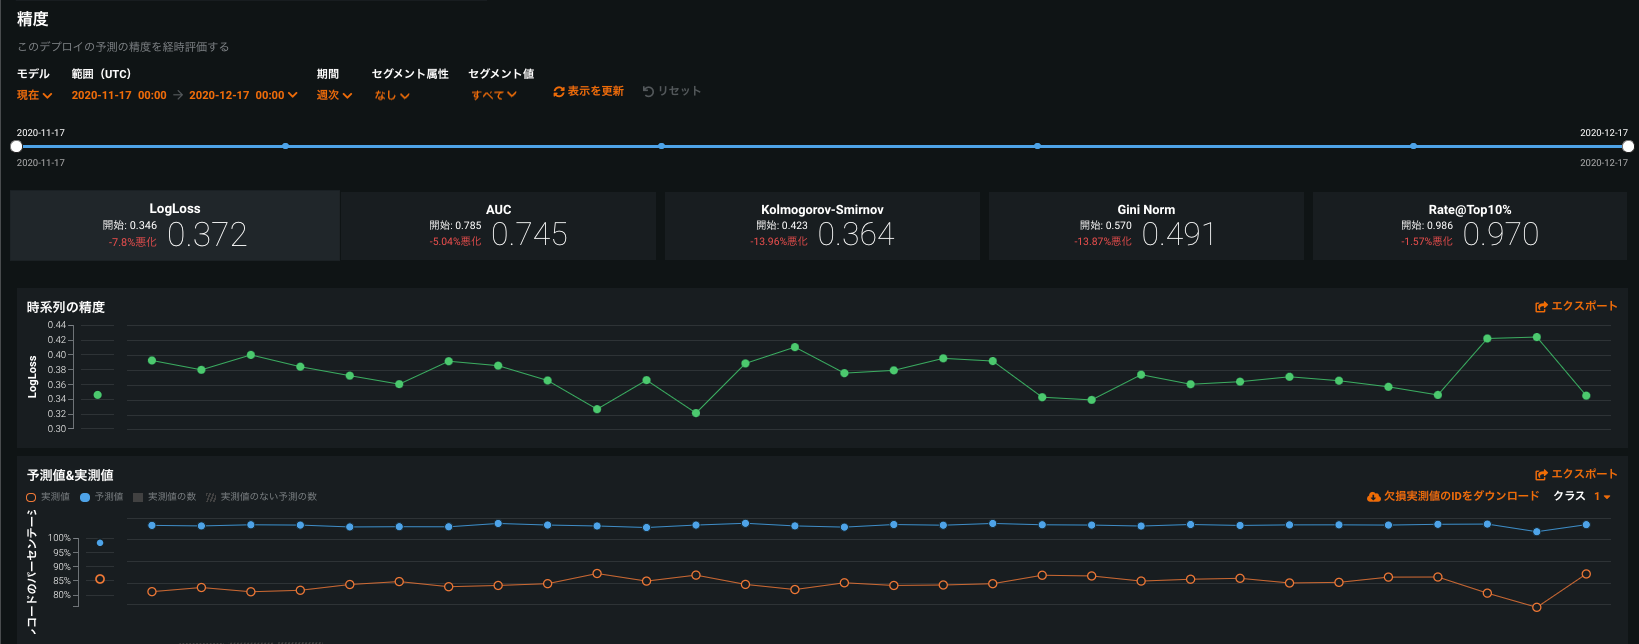1639x644 pixels.
Task: Open the モデル 現在 dropdown
Action: tap(34, 95)
